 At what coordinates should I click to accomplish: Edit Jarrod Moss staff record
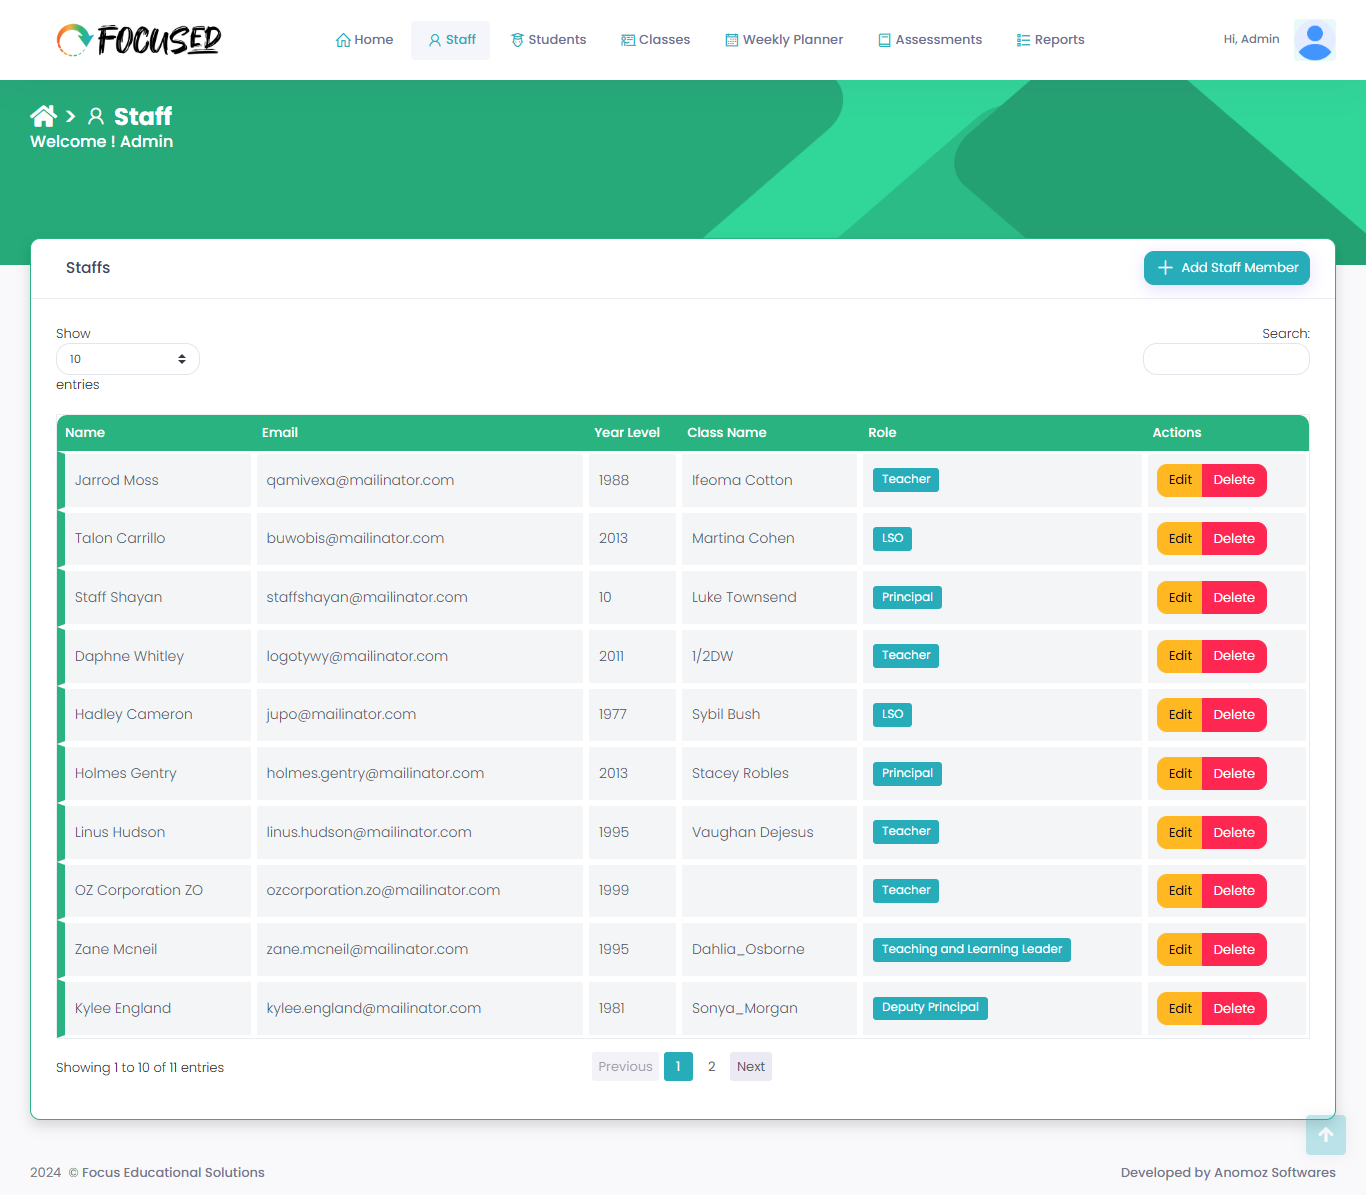(x=1179, y=480)
